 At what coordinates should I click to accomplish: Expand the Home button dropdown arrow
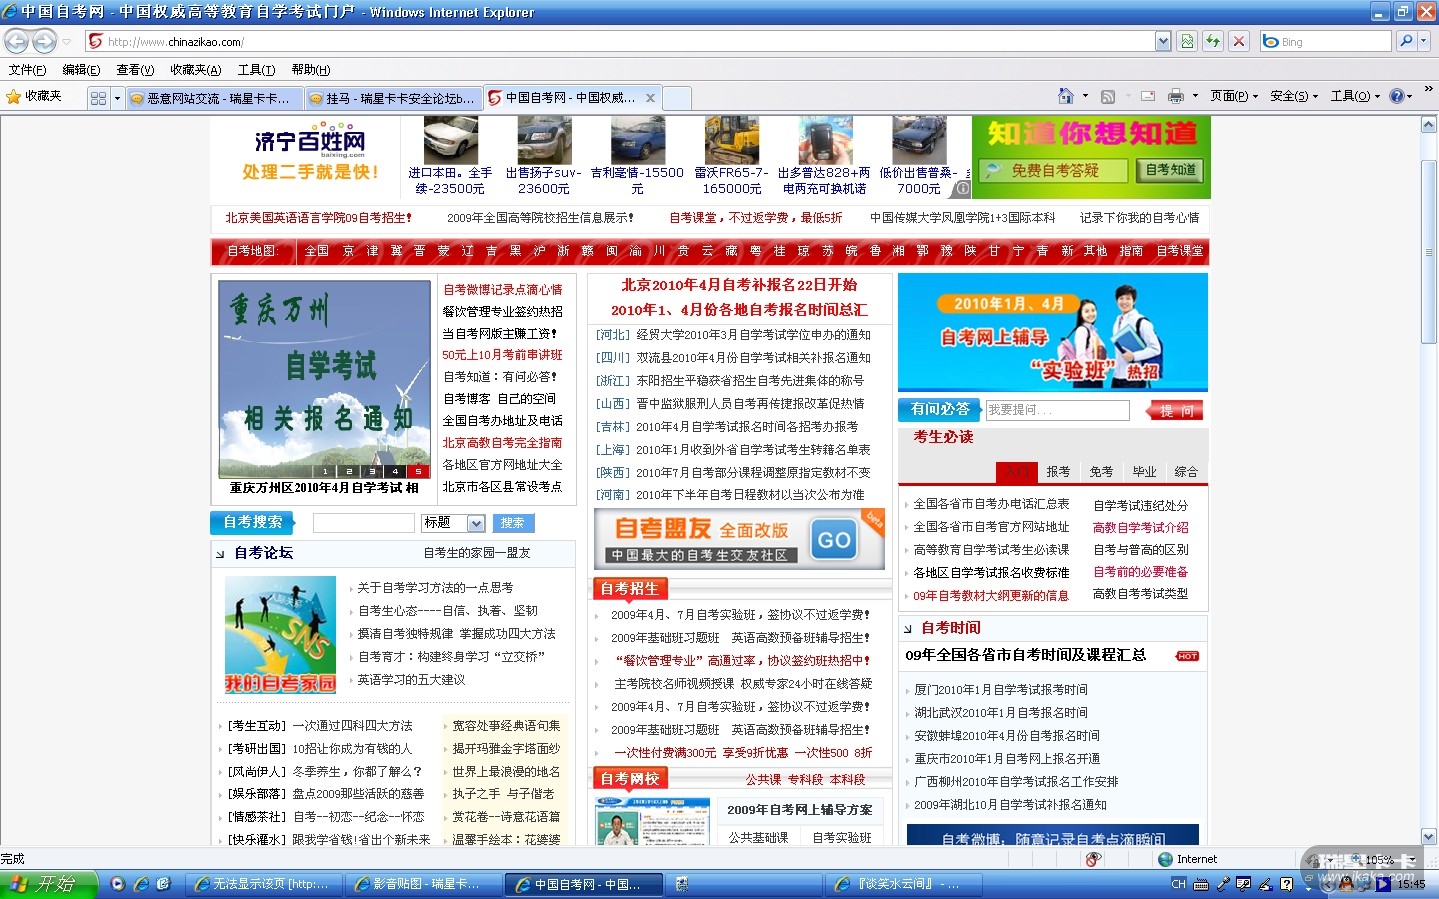tap(1085, 97)
